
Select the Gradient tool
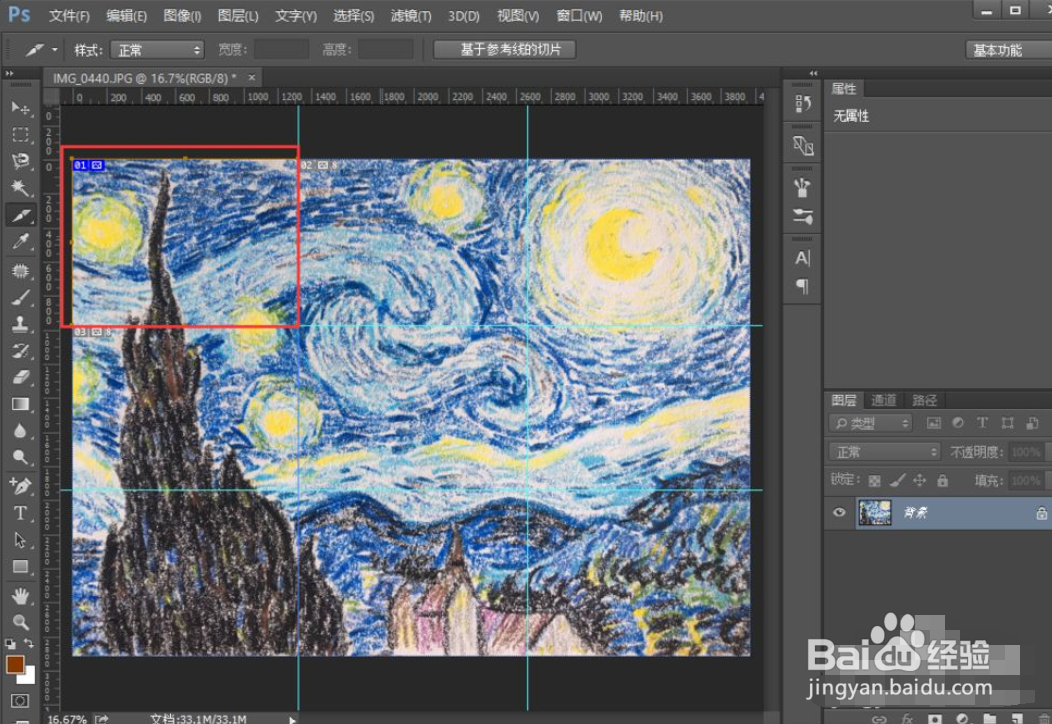coord(20,404)
